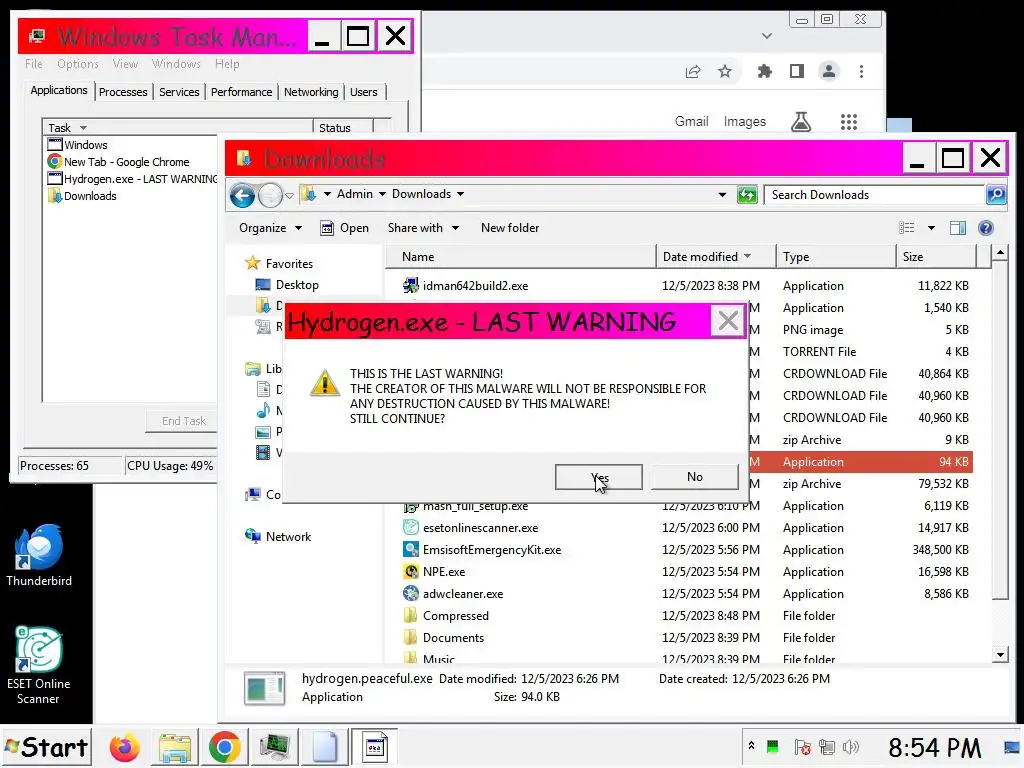Expand the Share with dropdown
1024x768 pixels.
tap(423, 228)
